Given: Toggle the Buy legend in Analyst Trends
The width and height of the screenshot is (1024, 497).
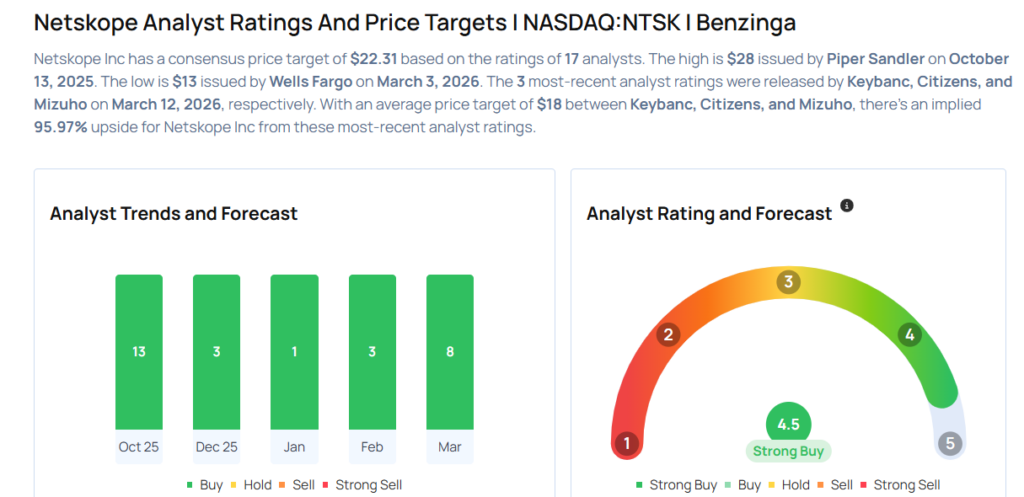Looking at the screenshot, I should coord(204,485).
